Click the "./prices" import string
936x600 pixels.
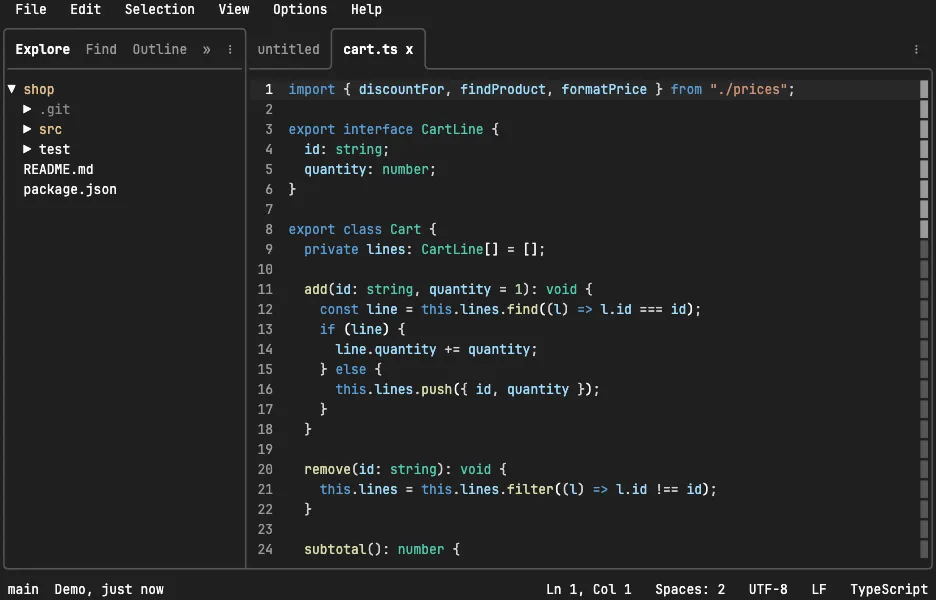tap(749, 90)
